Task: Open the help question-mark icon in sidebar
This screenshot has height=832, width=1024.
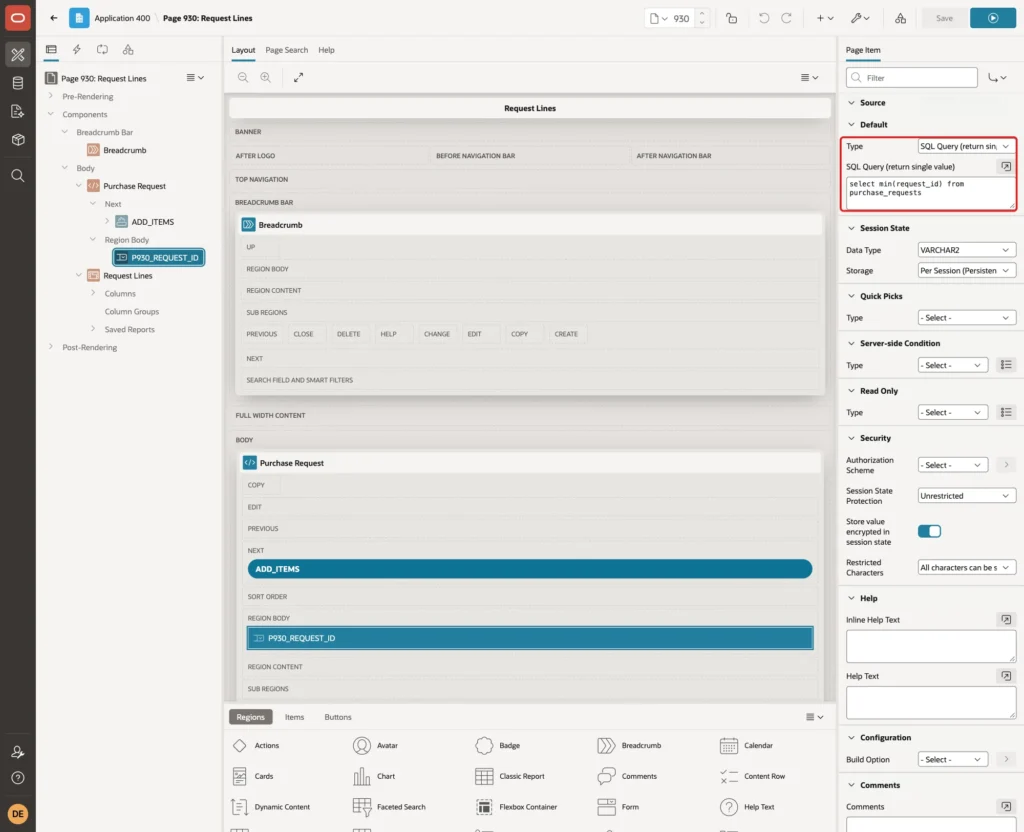Action: coord(18,778)
